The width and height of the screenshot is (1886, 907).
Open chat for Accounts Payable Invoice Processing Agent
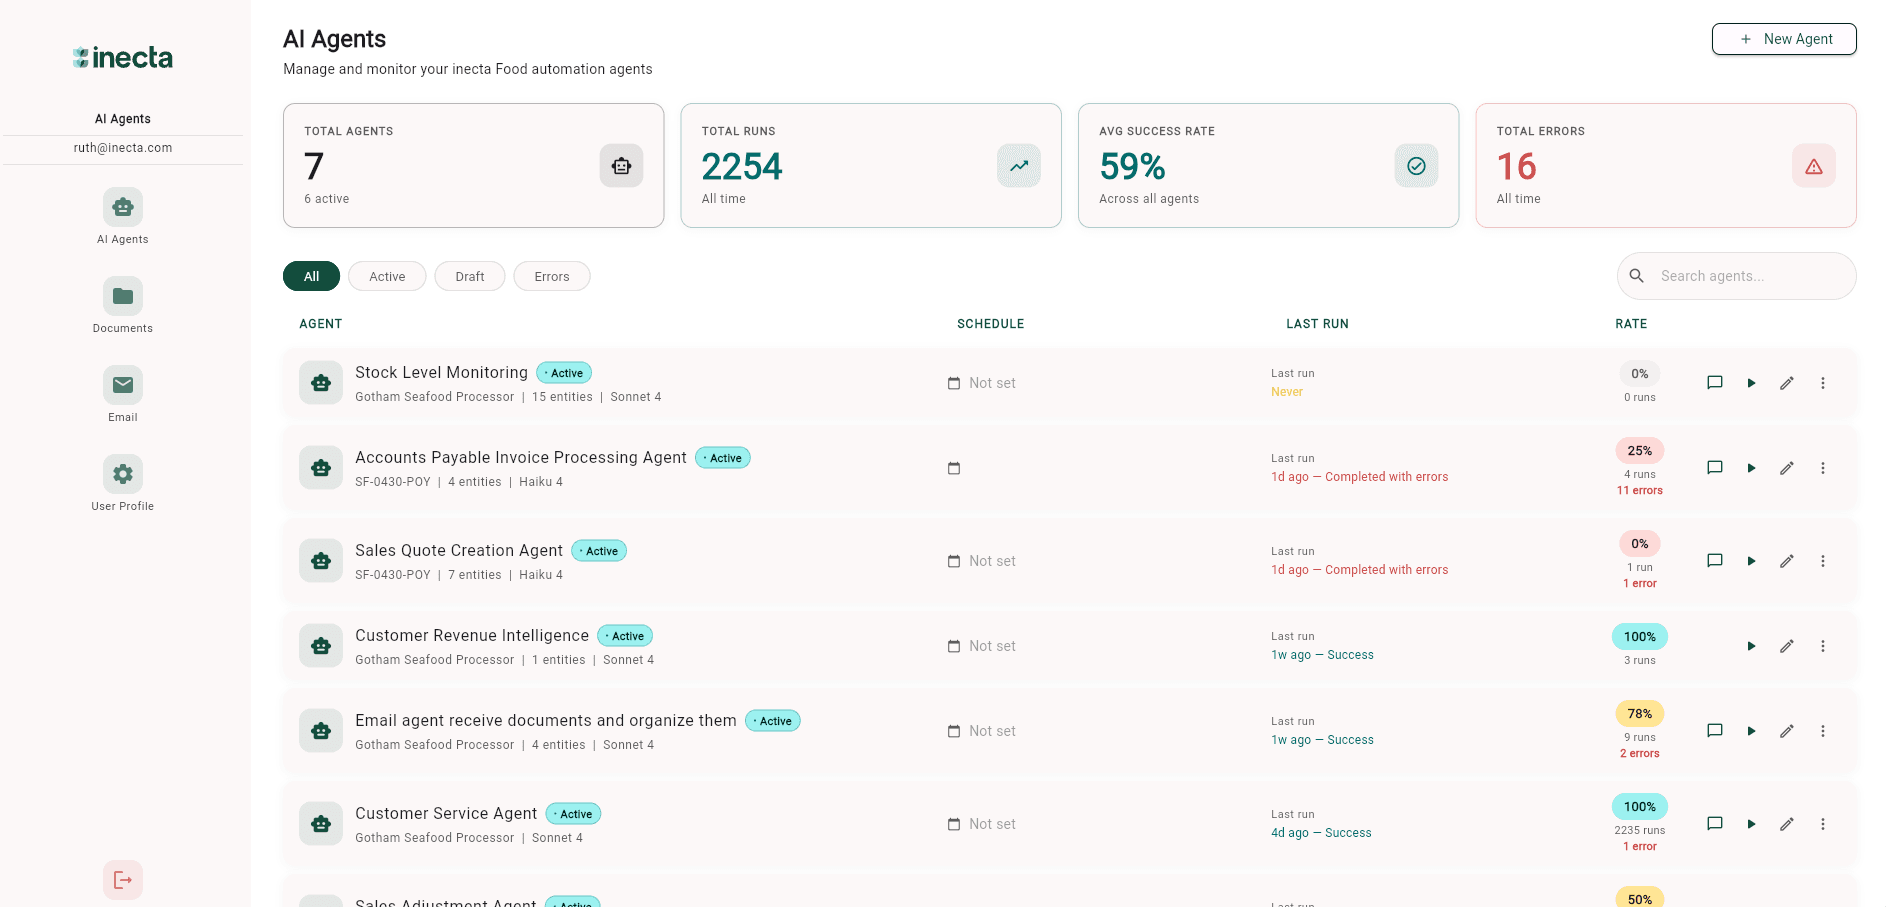[x=1715, y=468]
